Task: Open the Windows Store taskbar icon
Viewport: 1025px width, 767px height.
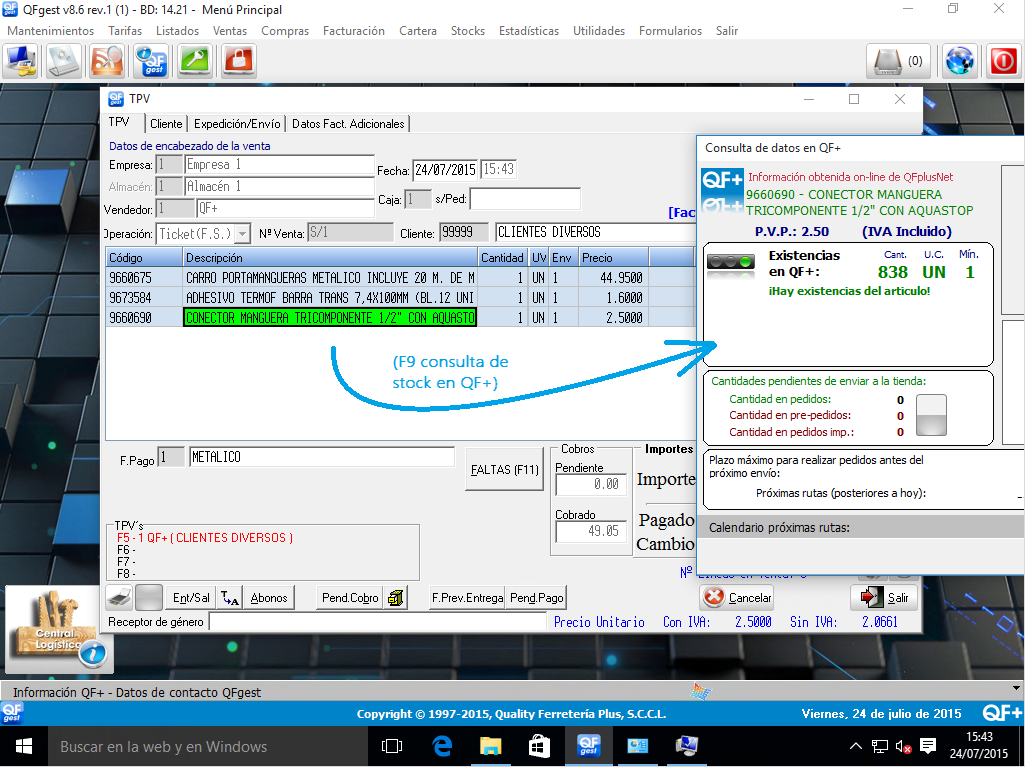Action: [539, 746]
